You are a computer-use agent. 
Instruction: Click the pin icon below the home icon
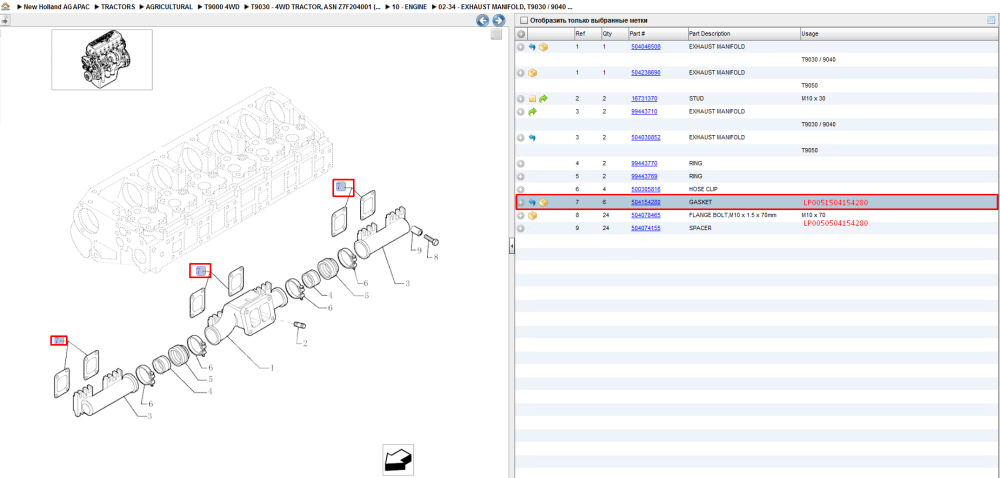click(x=5, y=20)
